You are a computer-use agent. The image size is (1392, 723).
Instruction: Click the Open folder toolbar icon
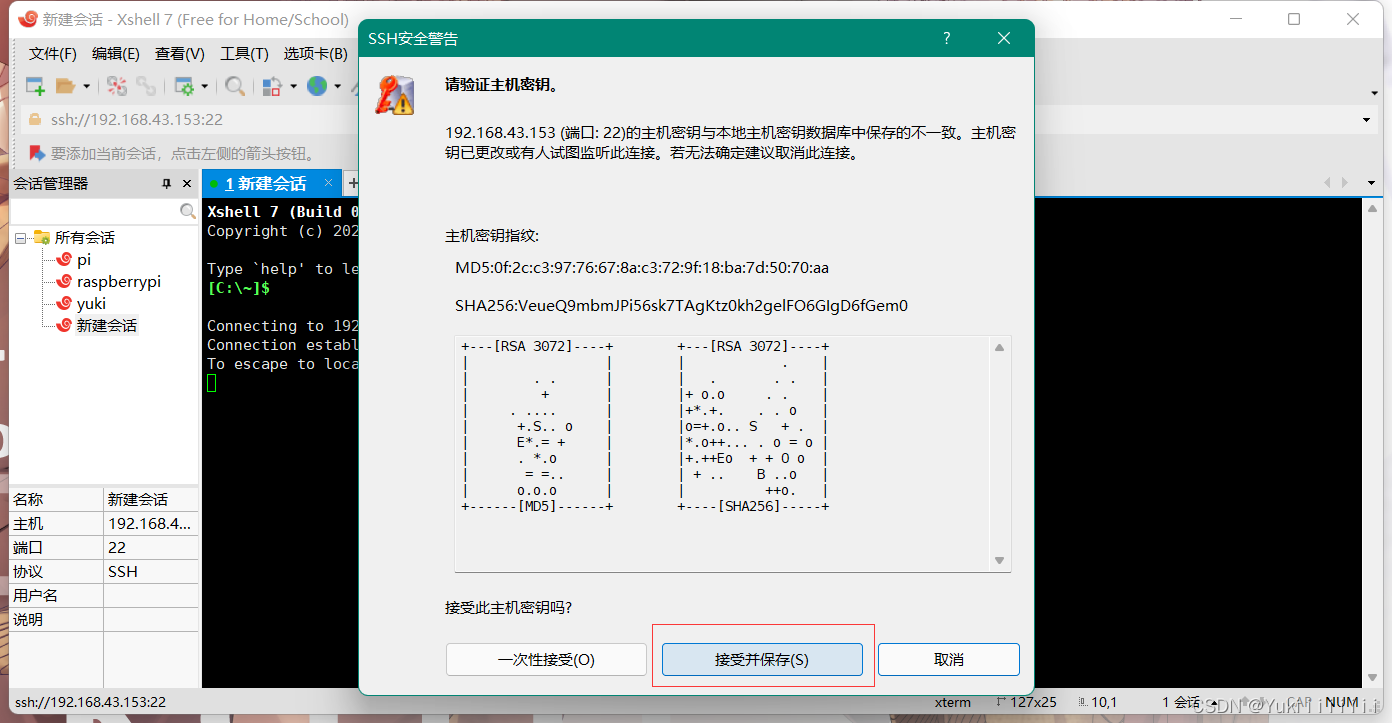(66, 86)
